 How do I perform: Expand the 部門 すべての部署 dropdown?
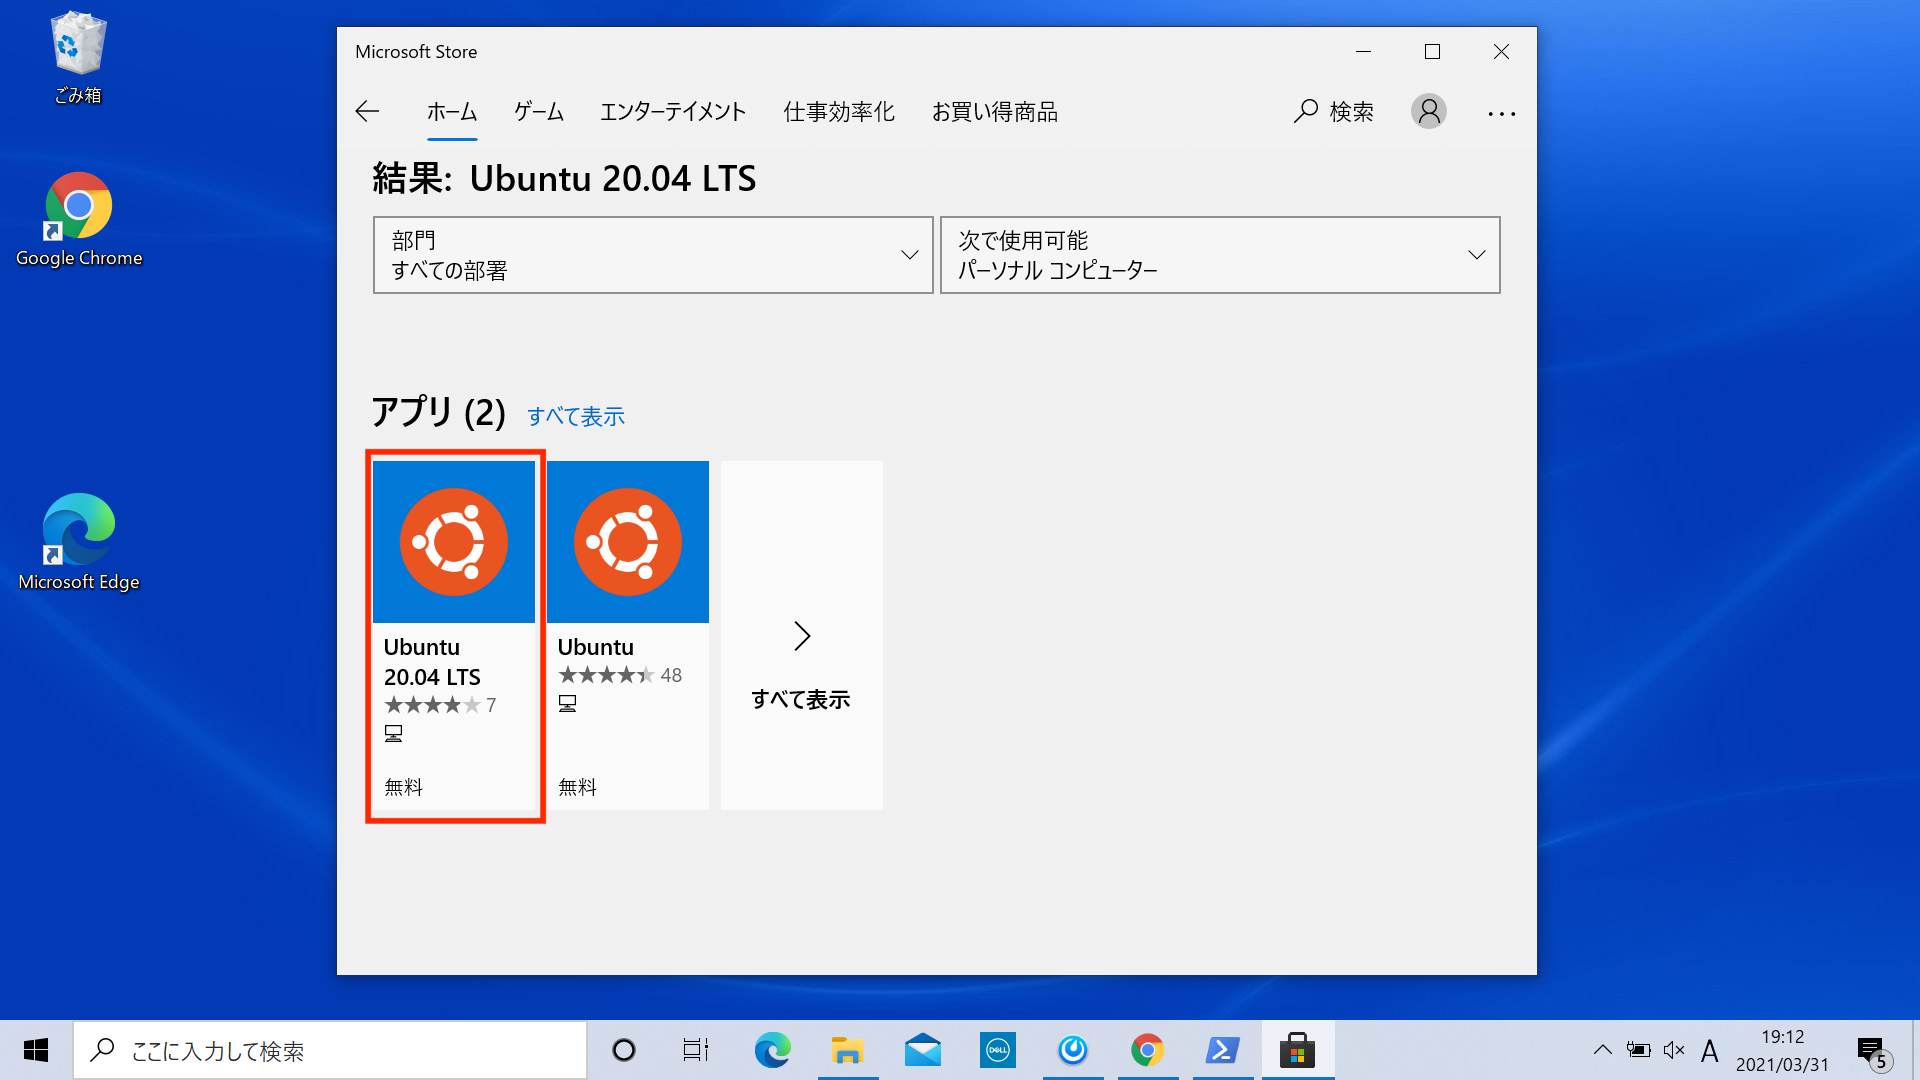tap(653, 255)
